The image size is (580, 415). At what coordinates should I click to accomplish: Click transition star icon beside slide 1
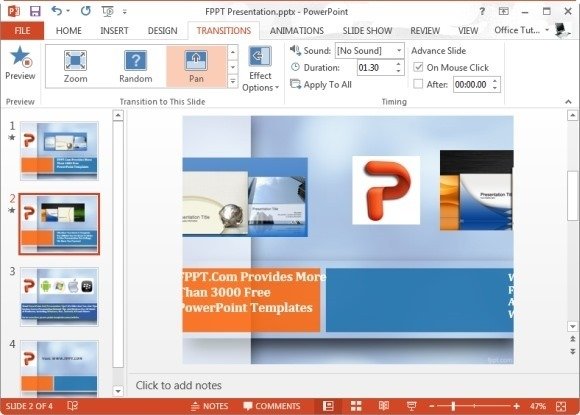coord(12,138)
